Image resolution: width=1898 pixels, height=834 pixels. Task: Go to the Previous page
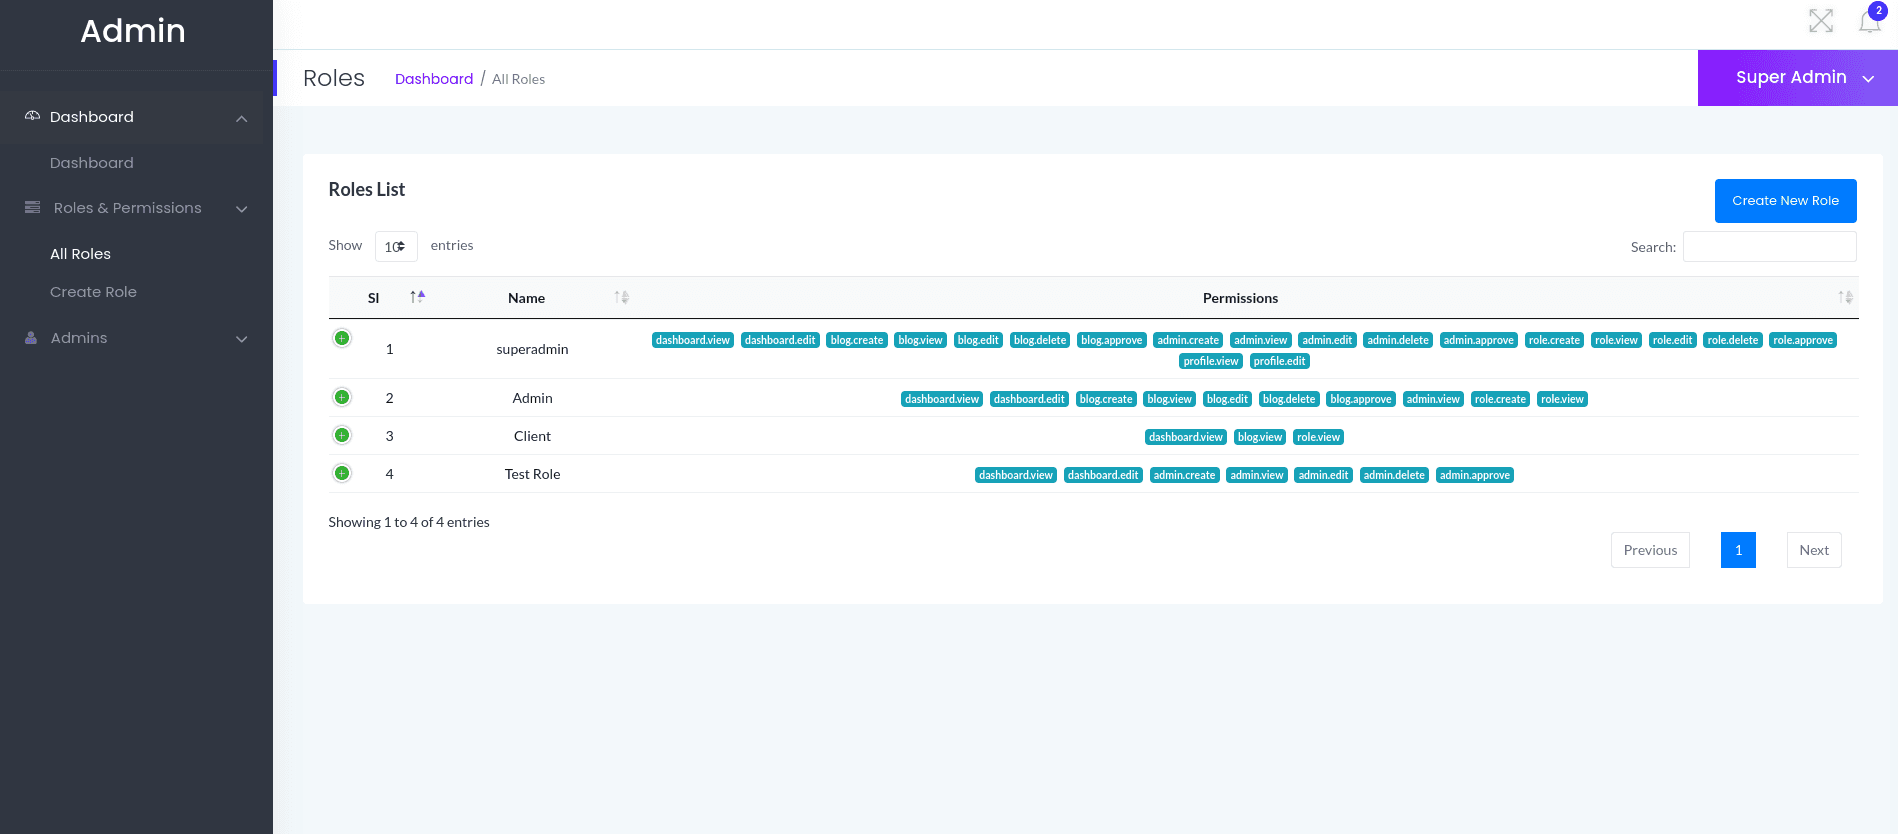1650,550
